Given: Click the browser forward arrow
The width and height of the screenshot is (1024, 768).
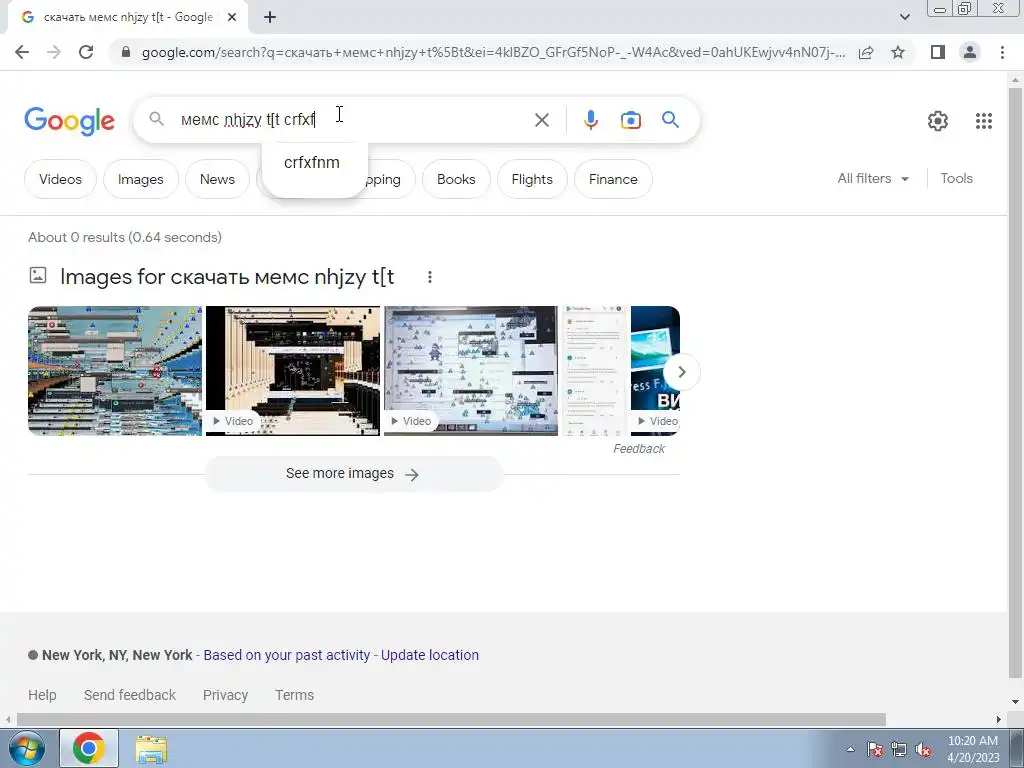Looking at the screenshot, I should click(x=54, y=52).
